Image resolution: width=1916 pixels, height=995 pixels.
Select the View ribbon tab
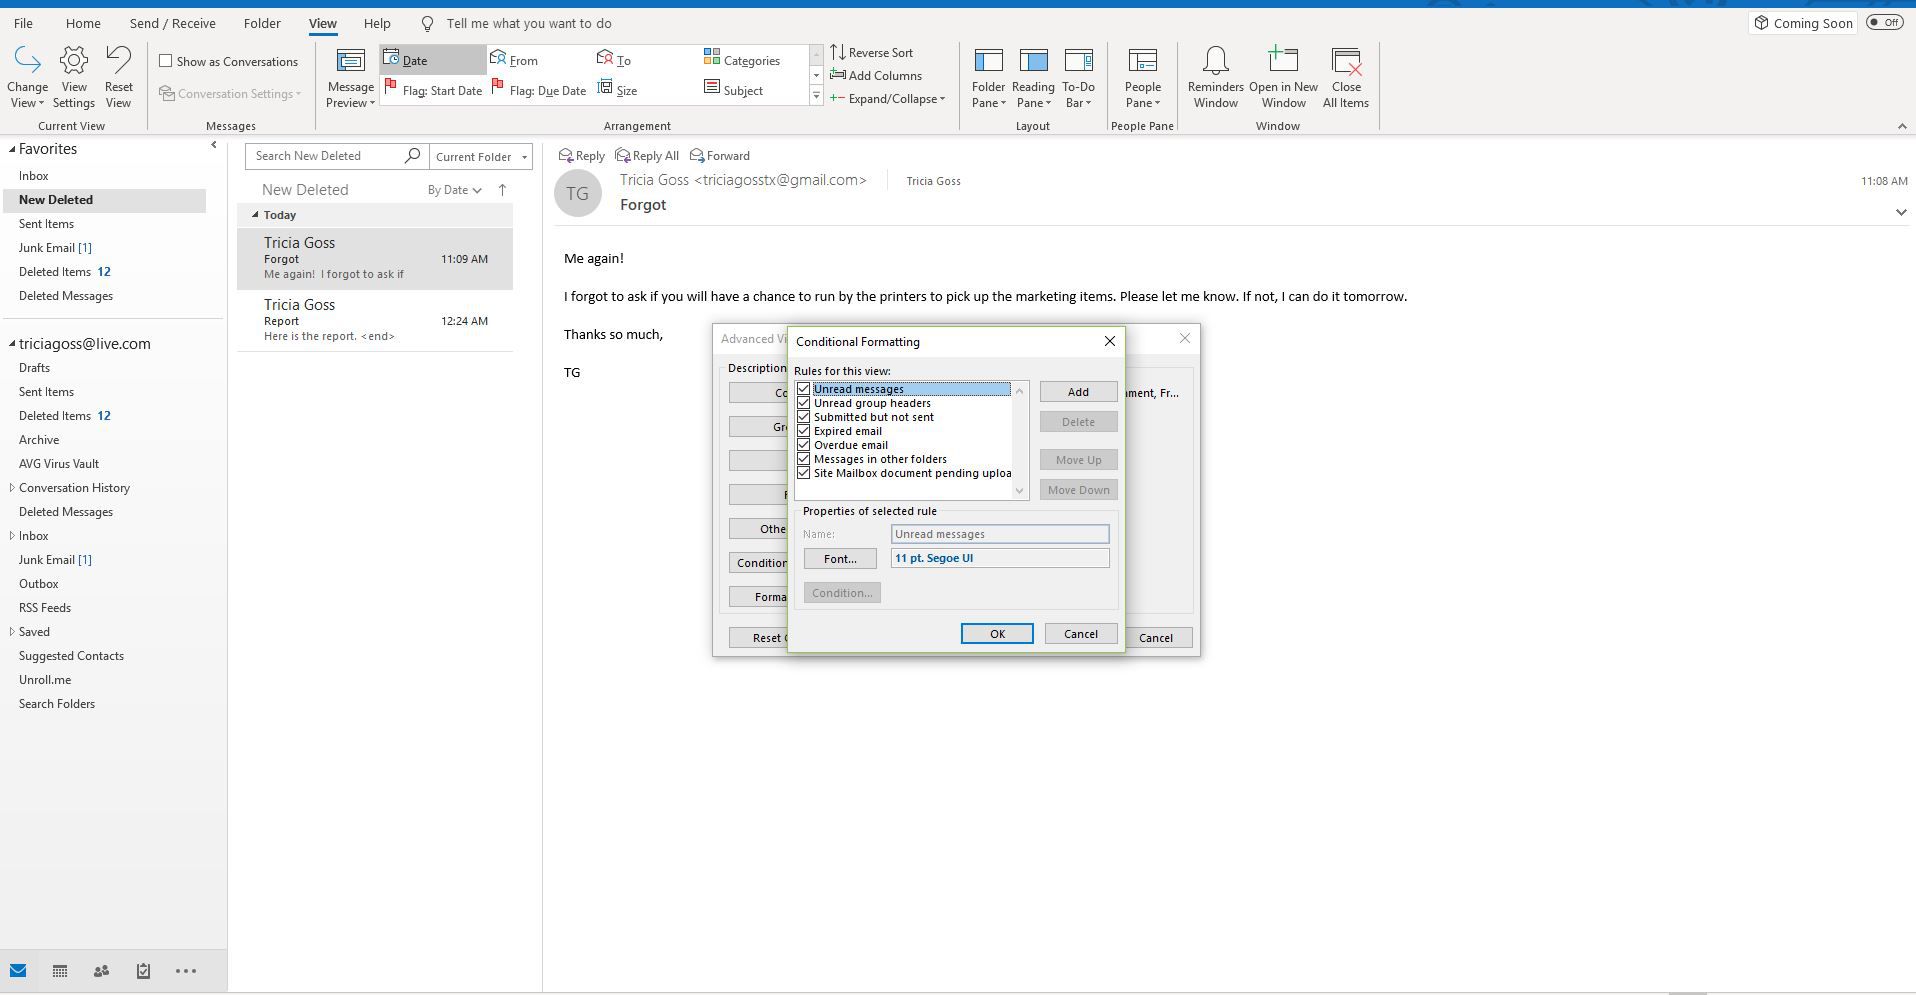(x=322, y=23)
